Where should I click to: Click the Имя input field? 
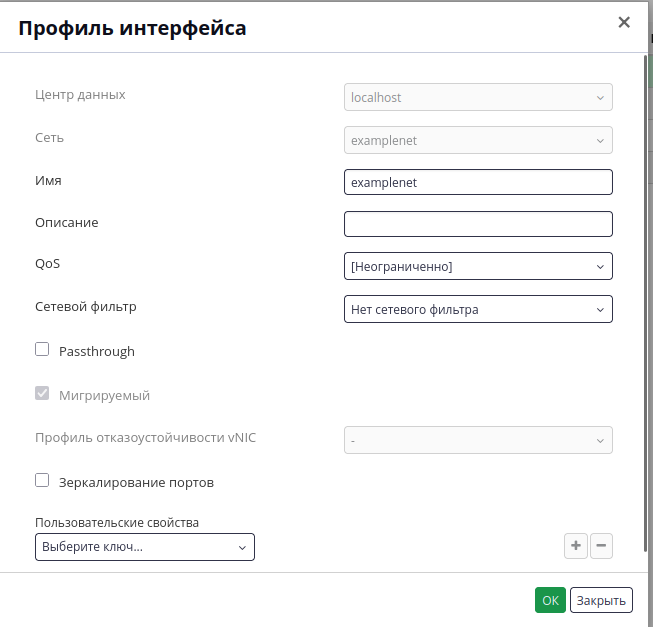pos(478,182)
